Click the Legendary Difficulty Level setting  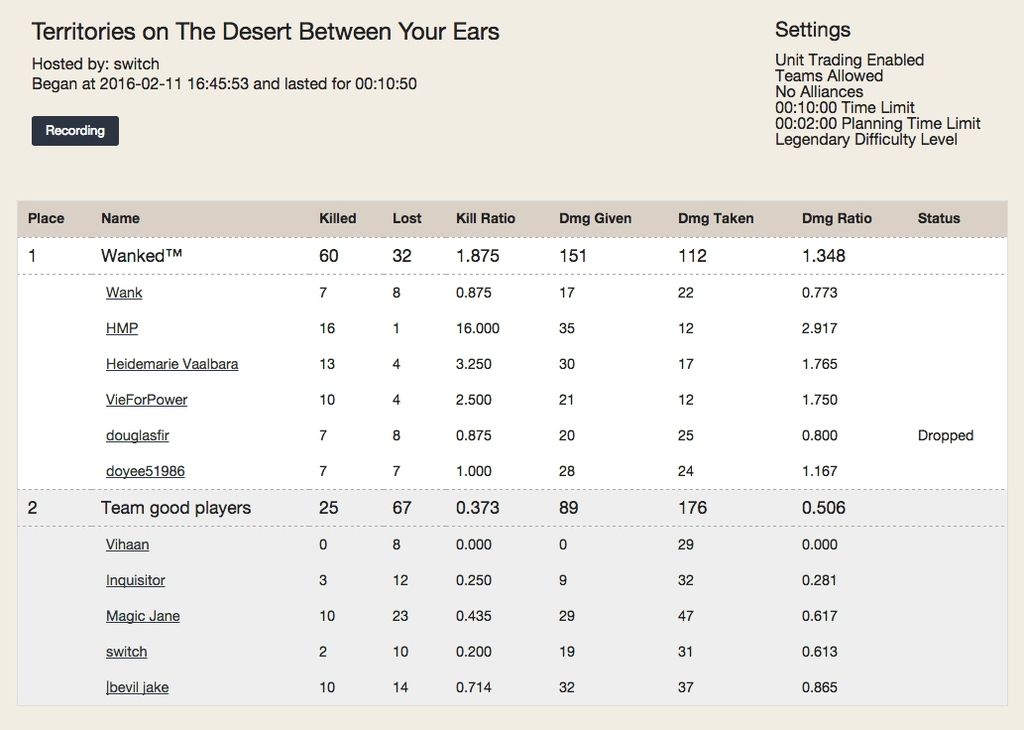(866, 139)
